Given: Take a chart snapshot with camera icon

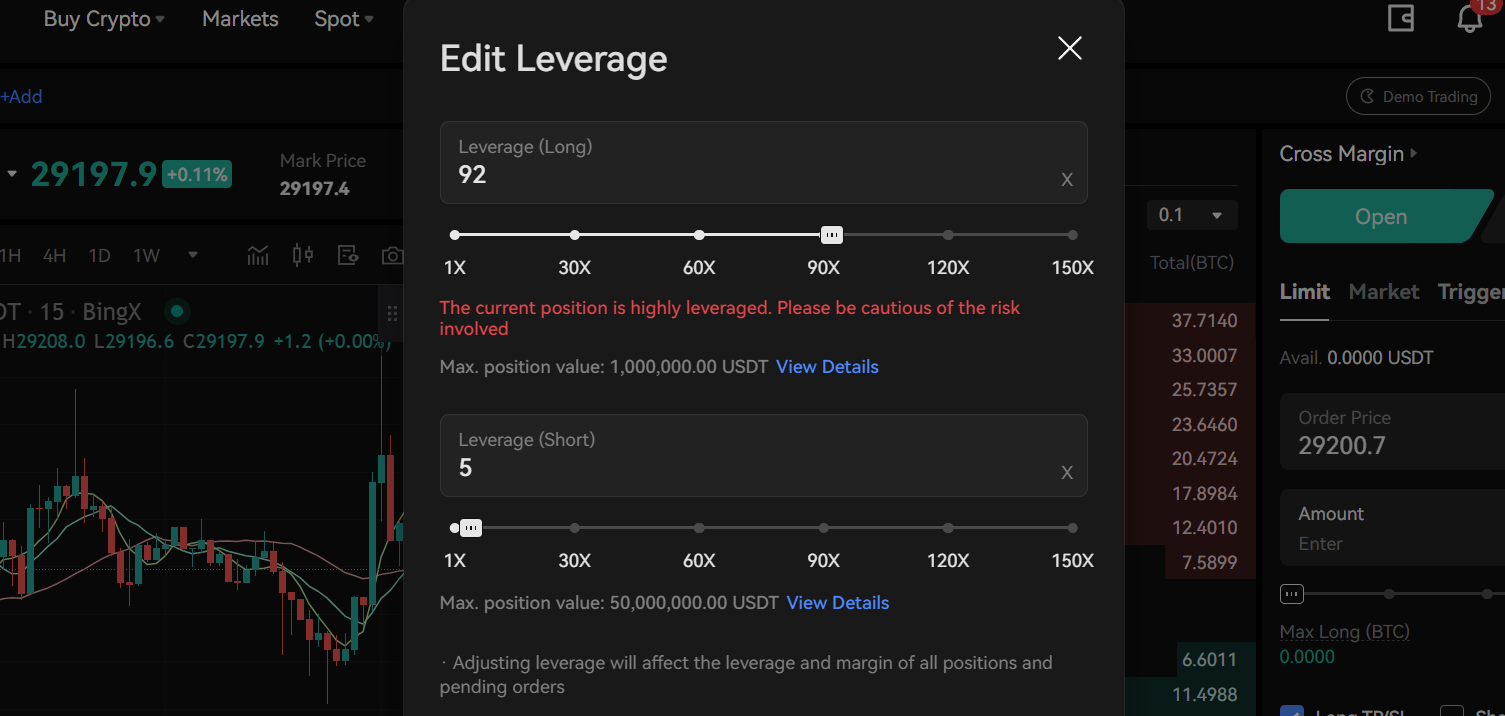Looking at the screenshot, I should tap(392, 256).
